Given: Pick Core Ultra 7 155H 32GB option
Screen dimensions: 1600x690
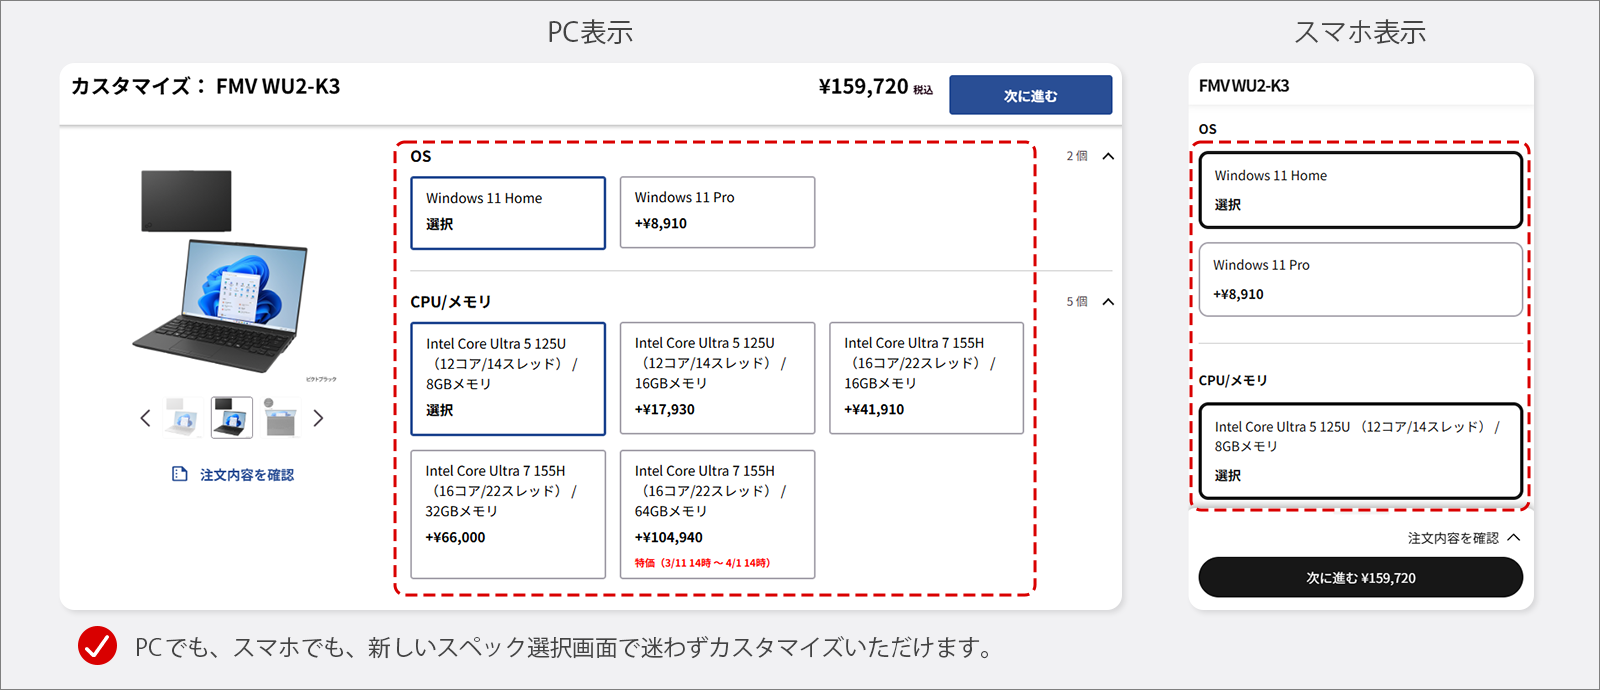Looking at the screenshot, I should click(508, 514).
